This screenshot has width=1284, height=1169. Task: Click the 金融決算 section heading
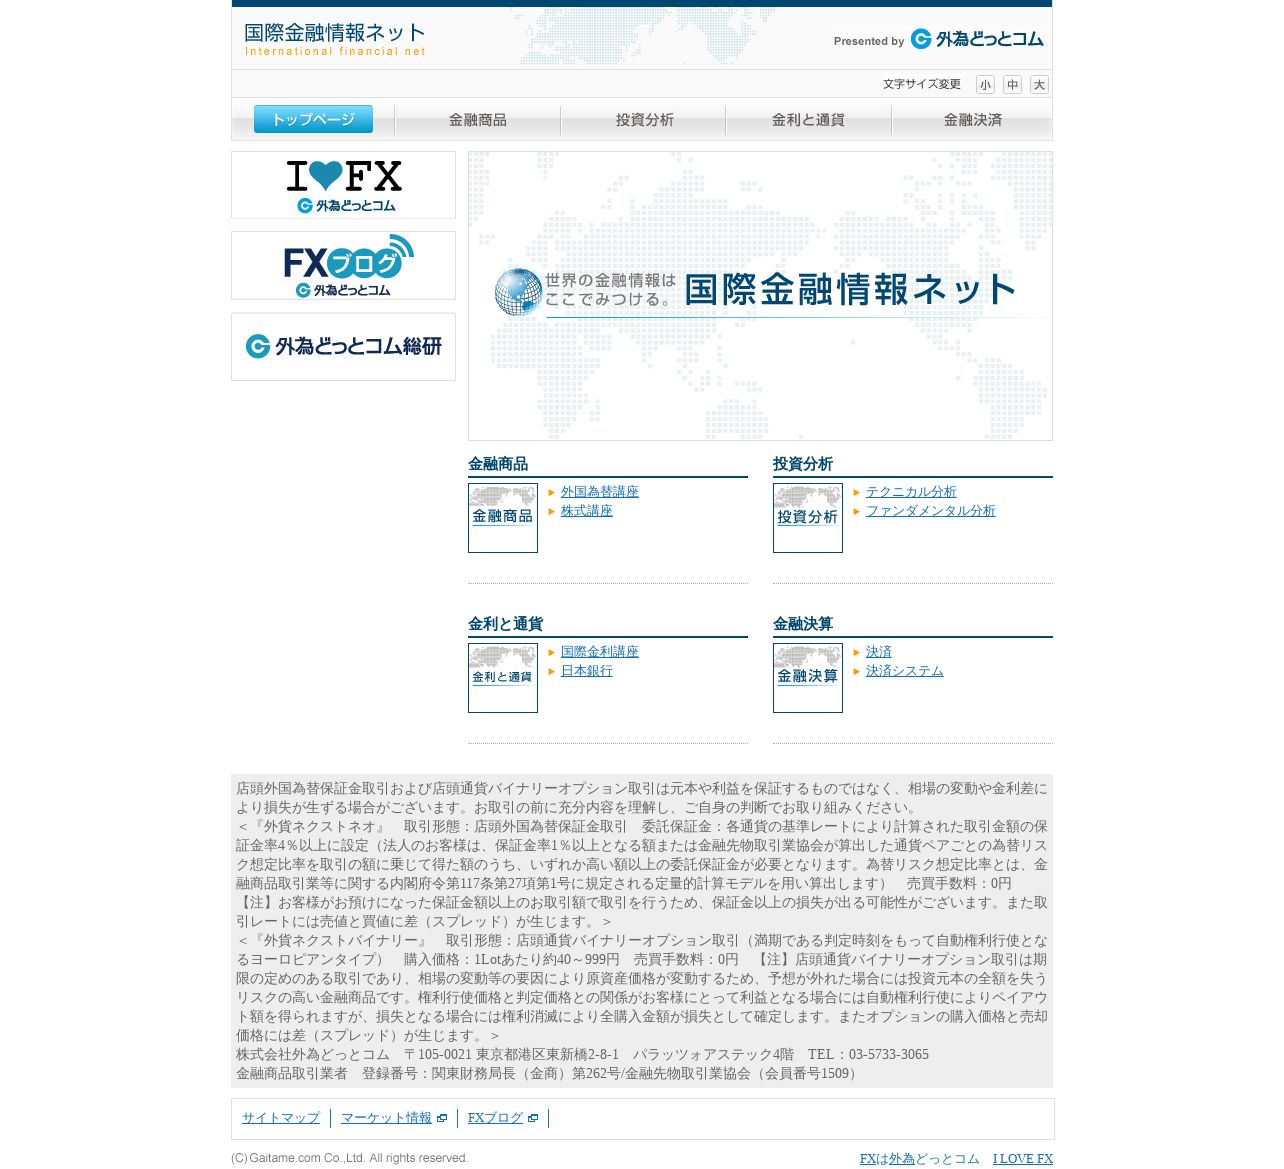coord(803,624)
